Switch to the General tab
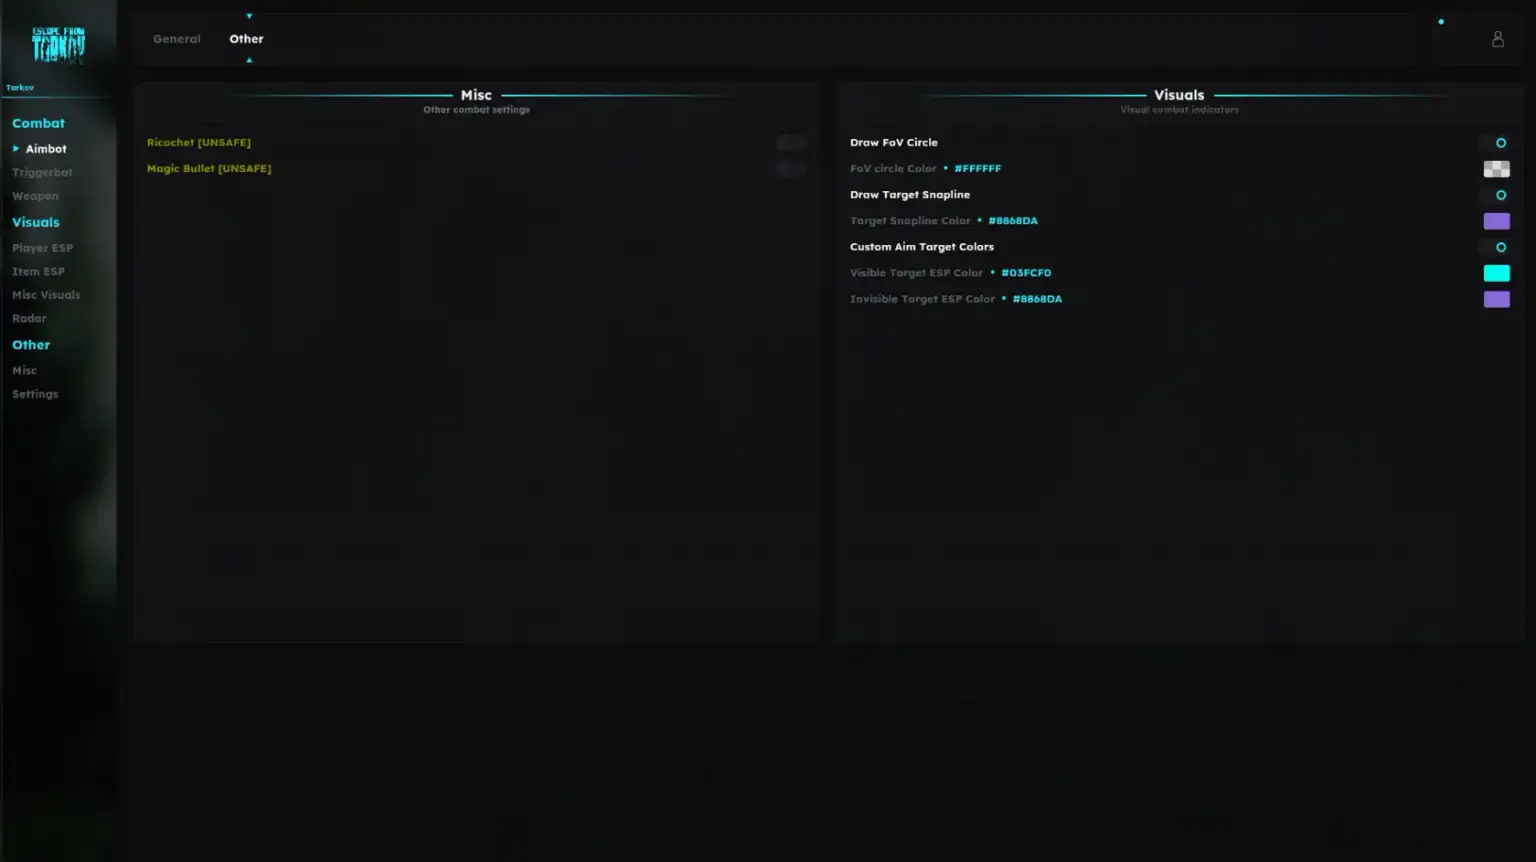Screen dimensions: 1536x862 tap(176, 38)
